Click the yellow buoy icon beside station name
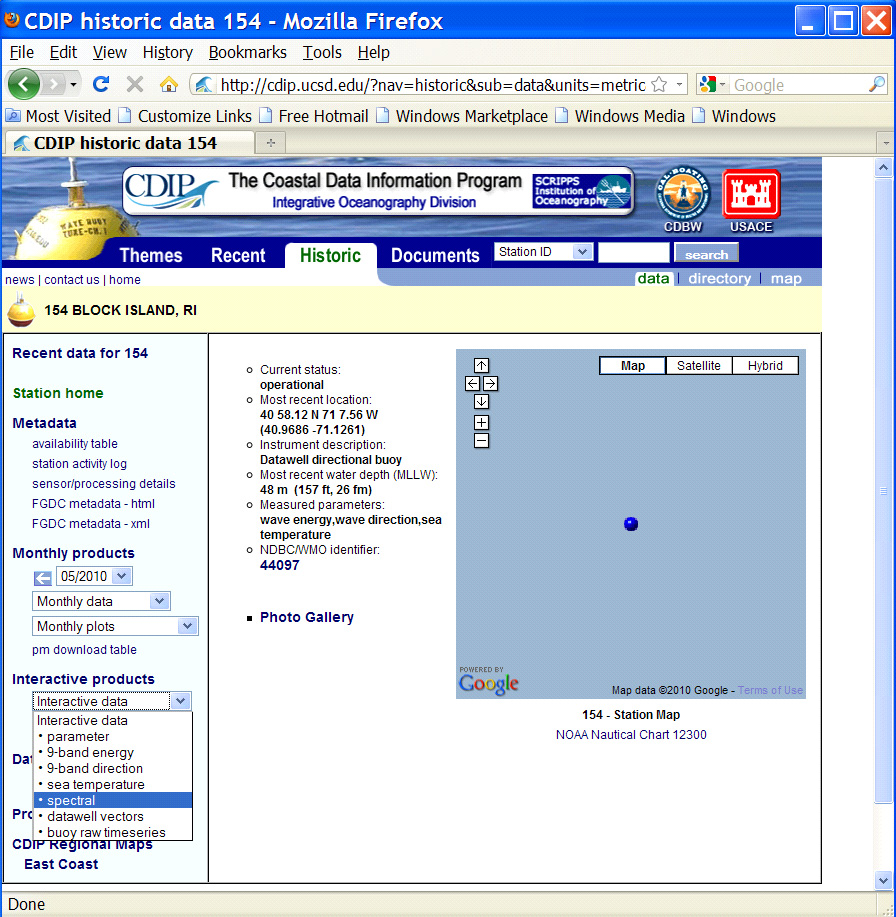This screenshot has width=896, height=917. 21,310
